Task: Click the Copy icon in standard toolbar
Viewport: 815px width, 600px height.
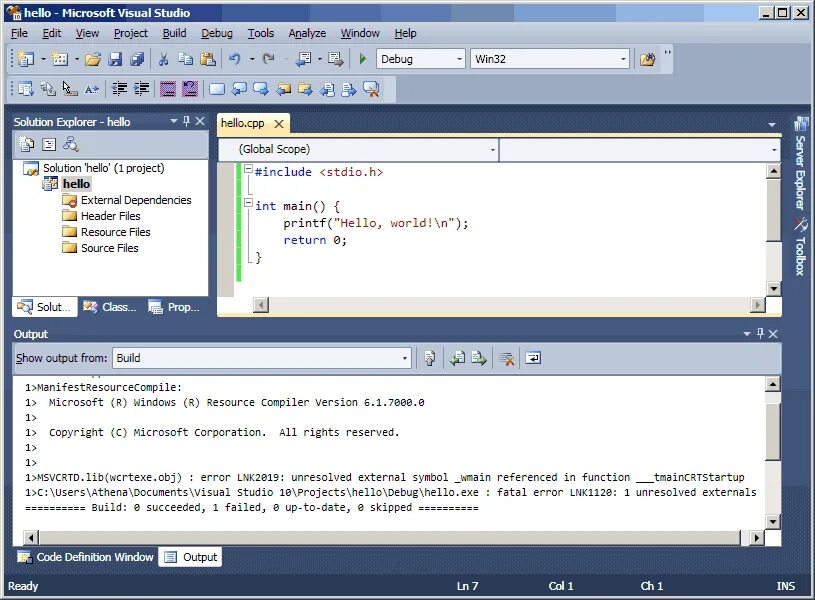Action: [186, 59]
